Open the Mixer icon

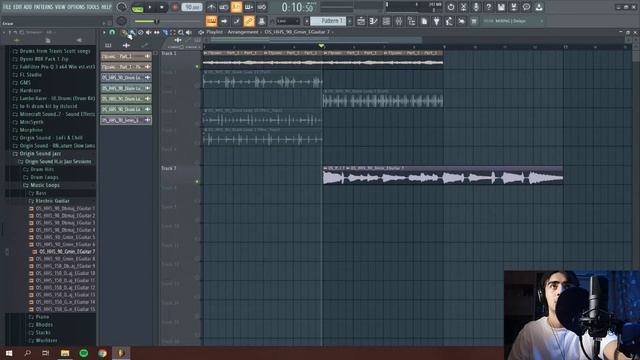(399, 21)
